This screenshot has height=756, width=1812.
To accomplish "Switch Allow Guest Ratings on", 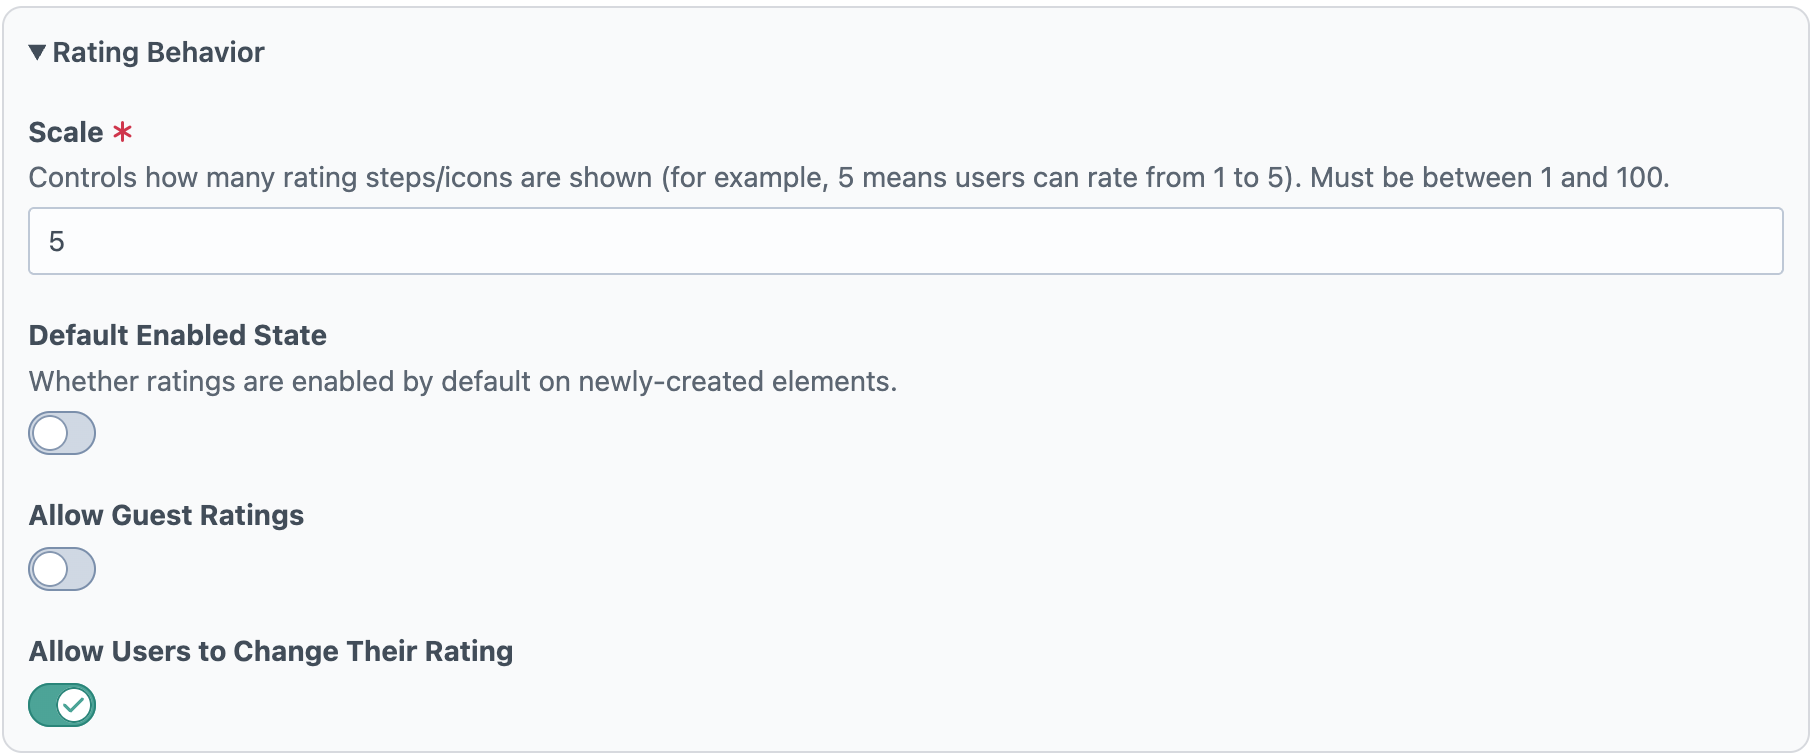I will (x=62, y=569).
